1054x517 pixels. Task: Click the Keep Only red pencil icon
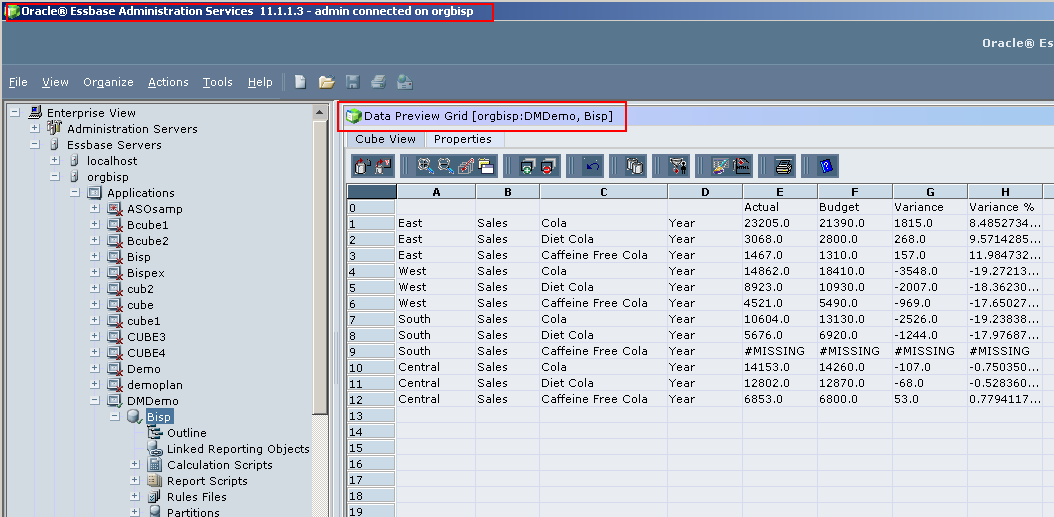coord(466,166)
